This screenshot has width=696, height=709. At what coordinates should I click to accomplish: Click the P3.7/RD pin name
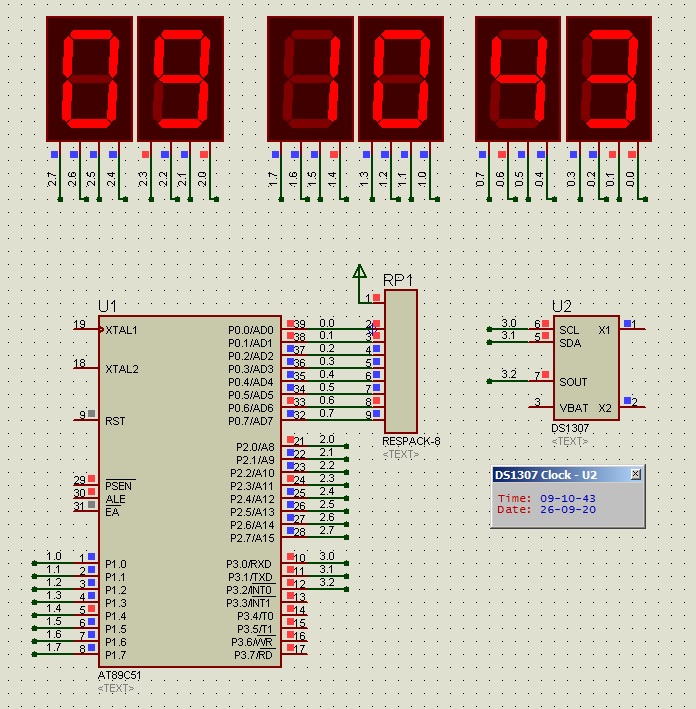coord(253,655)
